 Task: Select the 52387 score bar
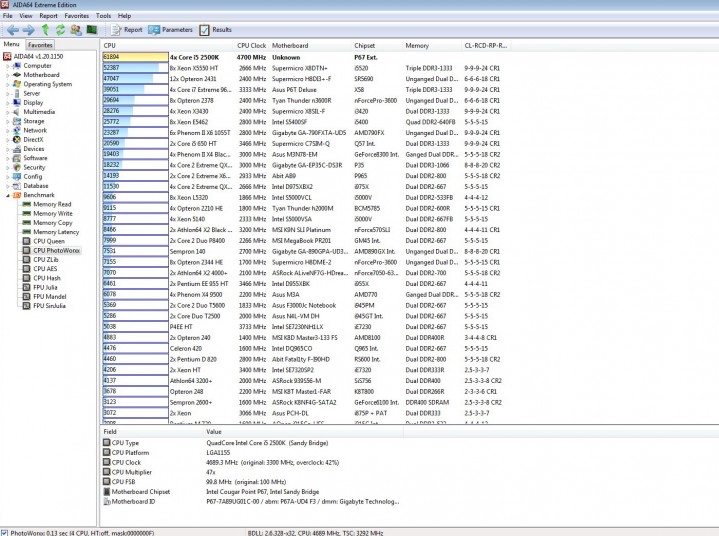[136, 68]
